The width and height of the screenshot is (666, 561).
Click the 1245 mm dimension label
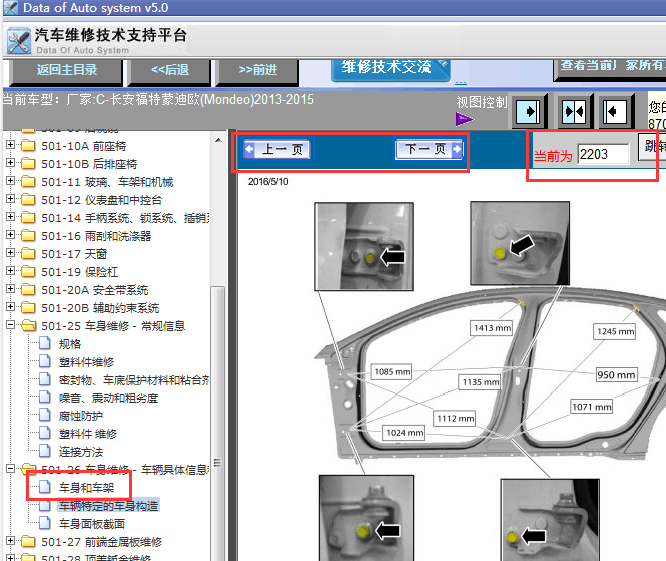615,331
